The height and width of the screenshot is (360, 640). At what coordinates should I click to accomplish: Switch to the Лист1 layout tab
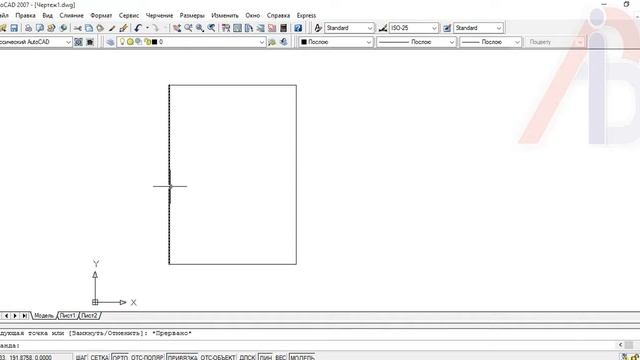pos(68,316)
